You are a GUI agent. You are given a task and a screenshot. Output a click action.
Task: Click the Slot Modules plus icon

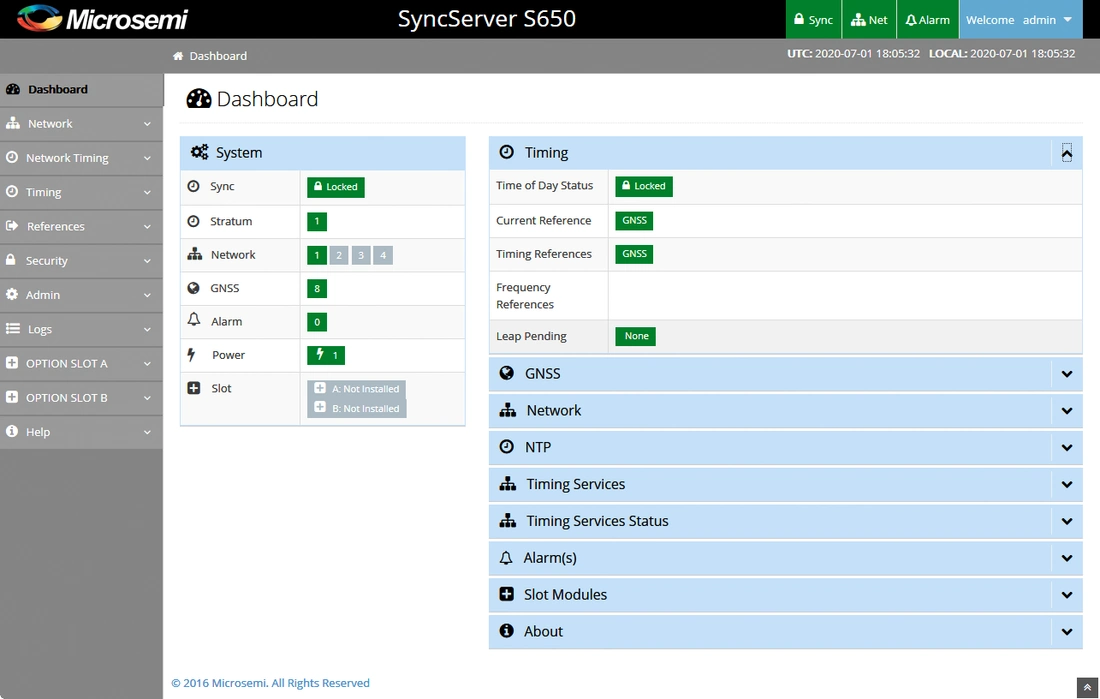click(507, 594)
